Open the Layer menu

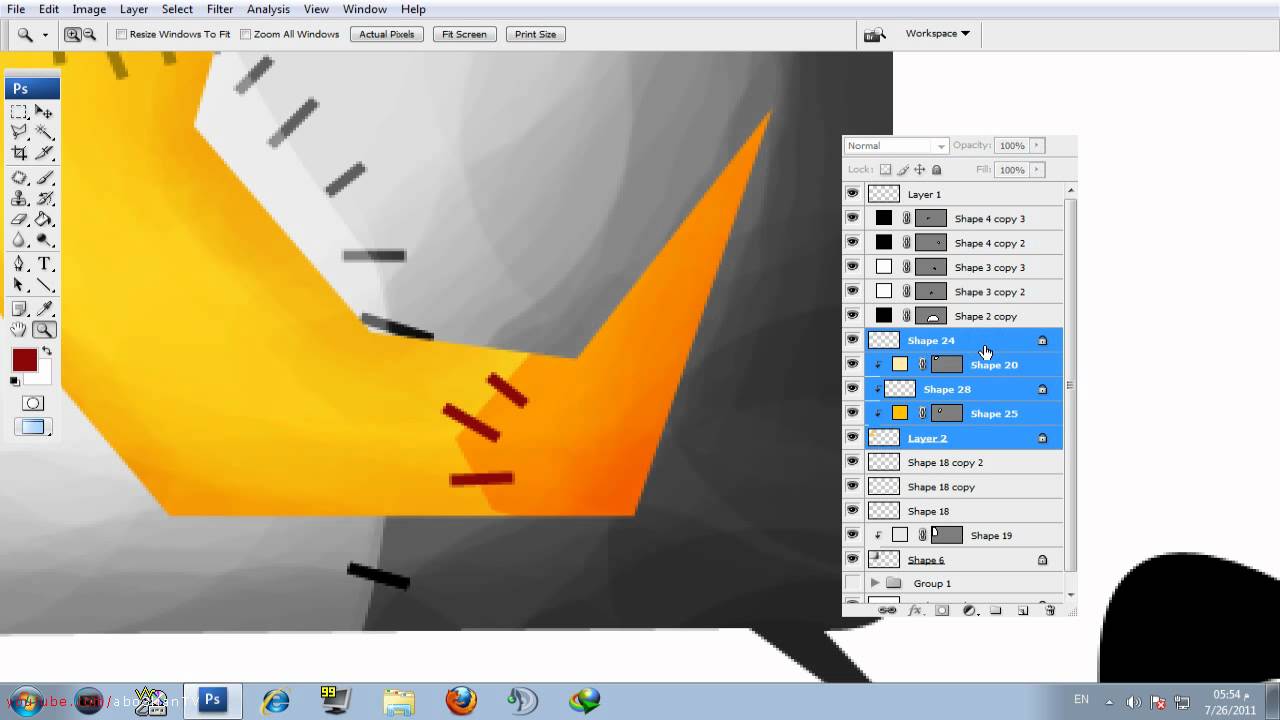[134, 9]
